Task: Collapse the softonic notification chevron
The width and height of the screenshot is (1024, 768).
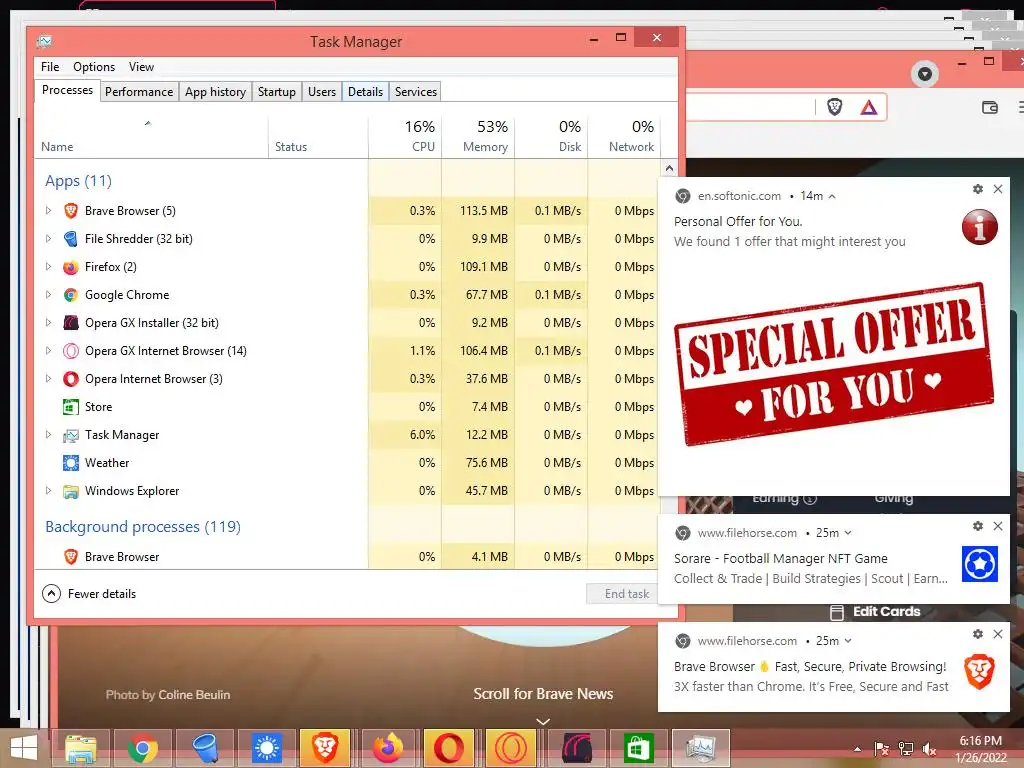Action: pyautogui.click(x=832, y=196)
